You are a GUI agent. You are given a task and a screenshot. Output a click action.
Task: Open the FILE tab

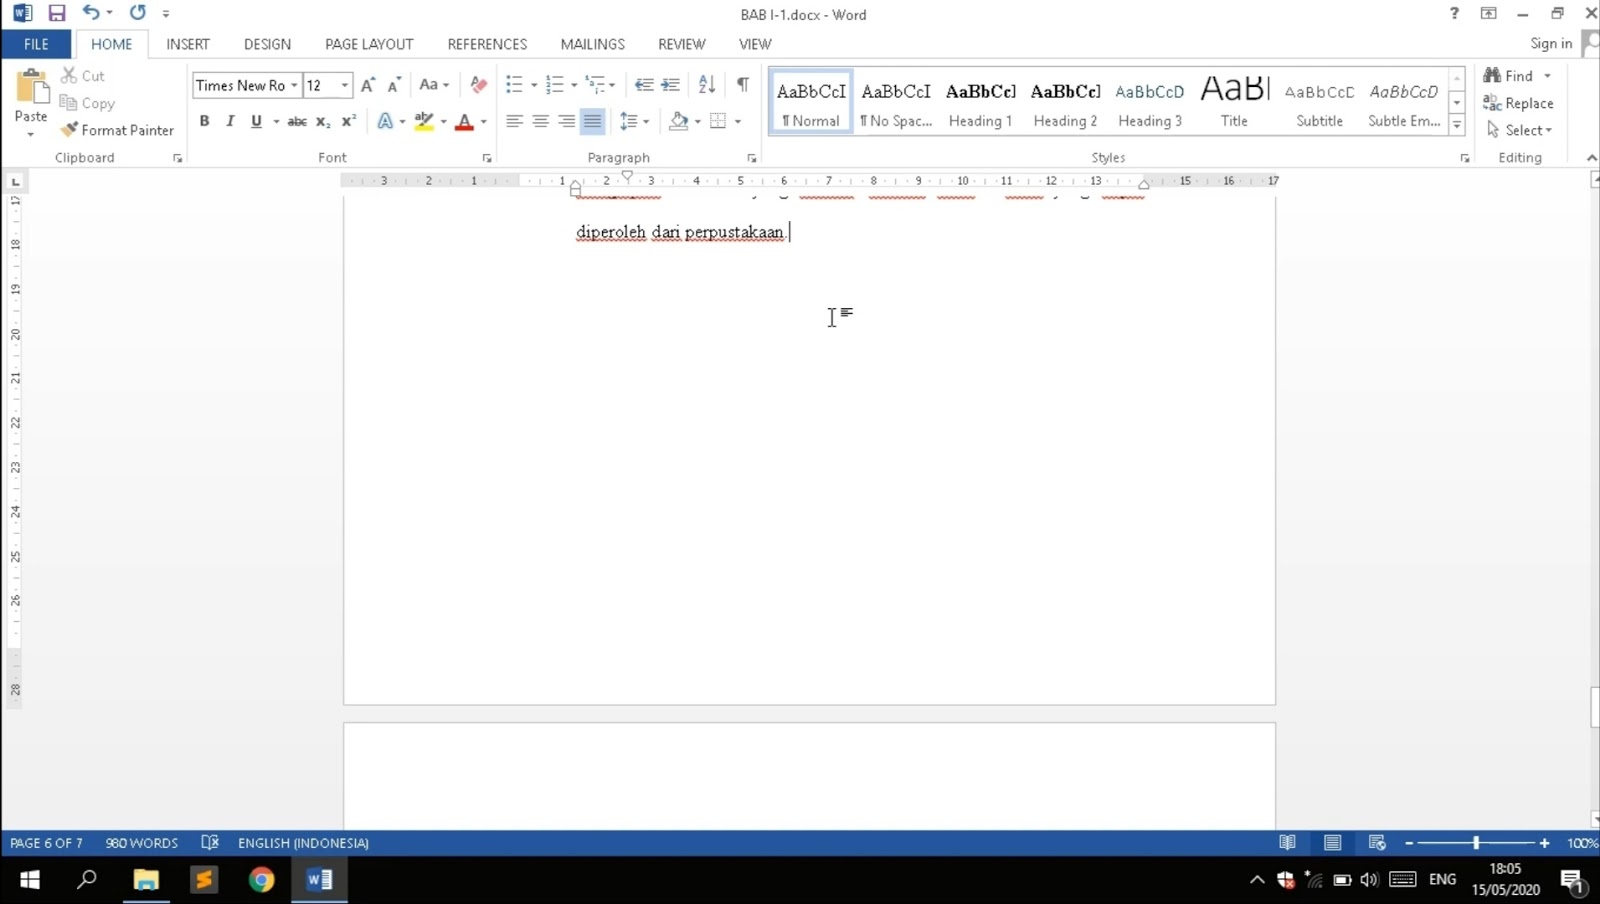(x=36, y=44)
